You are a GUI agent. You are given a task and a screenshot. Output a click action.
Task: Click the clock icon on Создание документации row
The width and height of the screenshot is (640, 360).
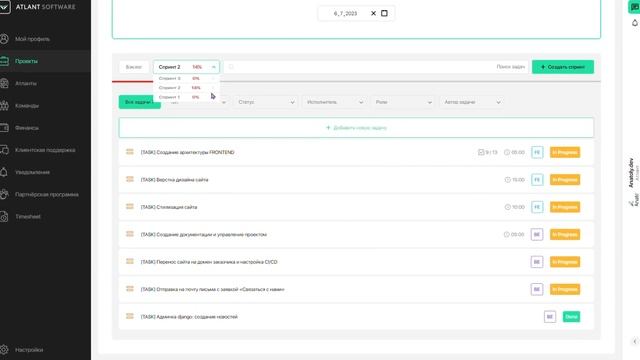[507, 234]
